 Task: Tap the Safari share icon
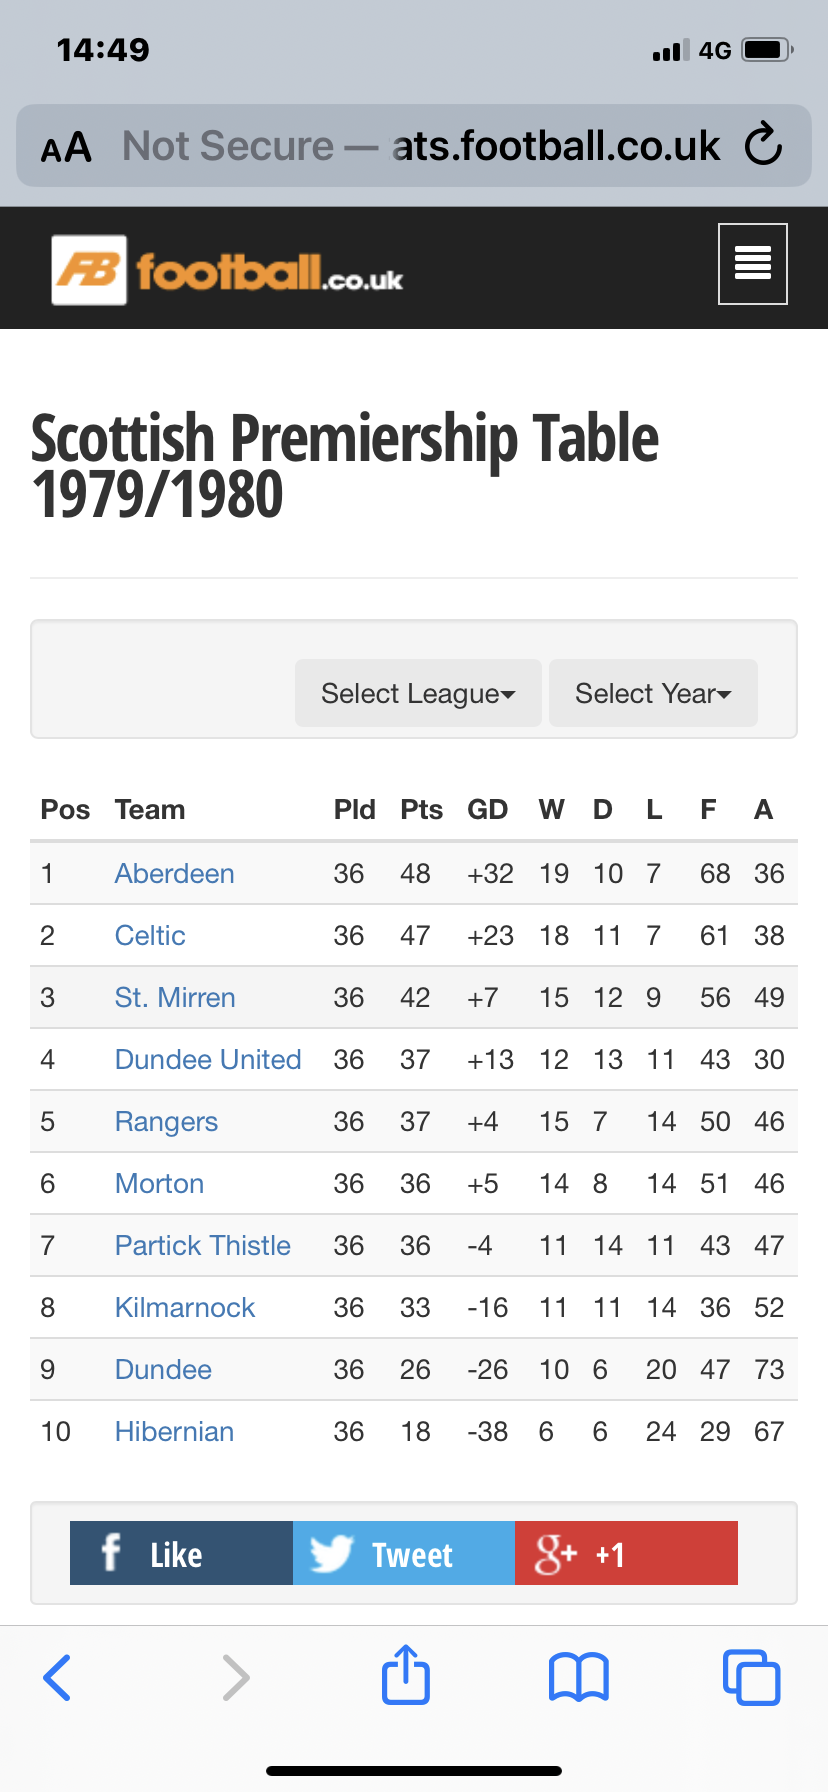(x=406, y=1675)
